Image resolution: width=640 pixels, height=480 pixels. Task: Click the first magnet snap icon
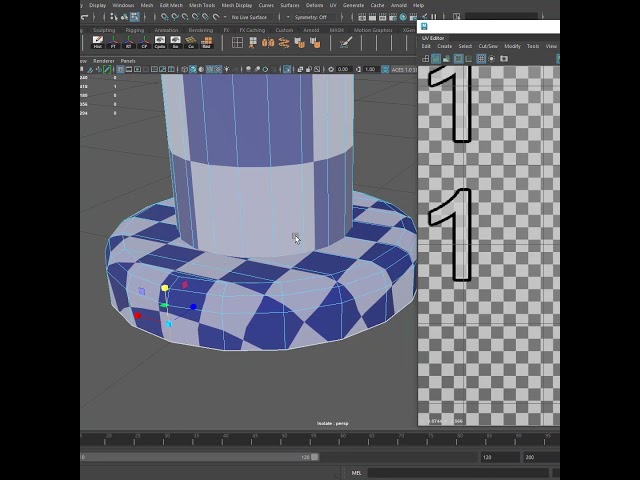click(164, 17)
